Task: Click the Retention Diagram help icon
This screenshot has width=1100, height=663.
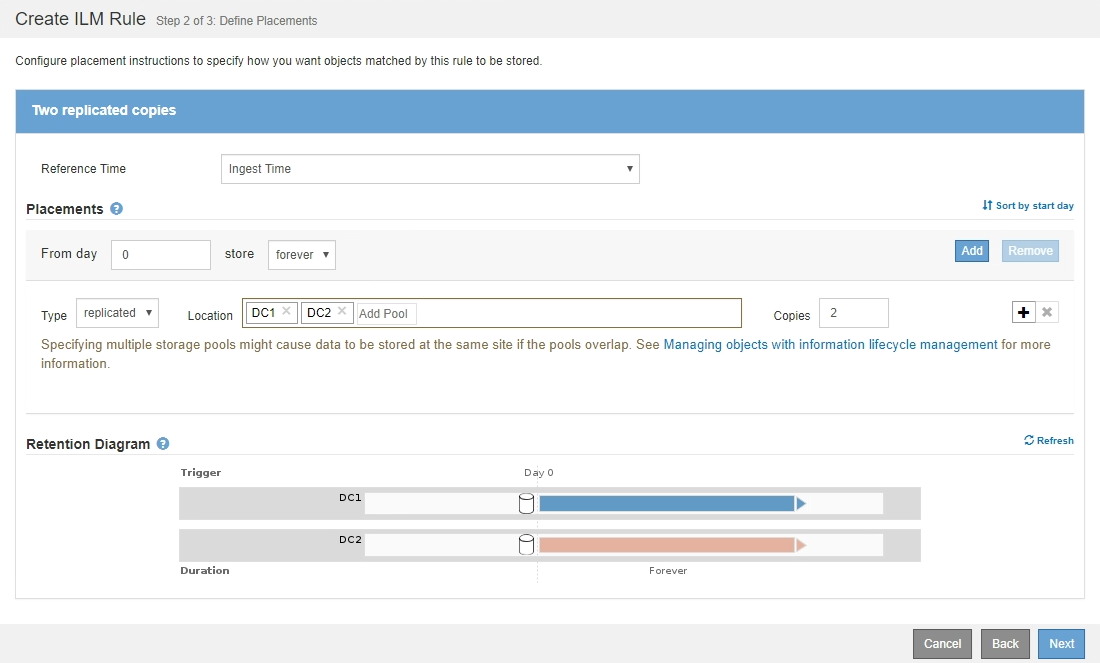Action: [163, 444]
